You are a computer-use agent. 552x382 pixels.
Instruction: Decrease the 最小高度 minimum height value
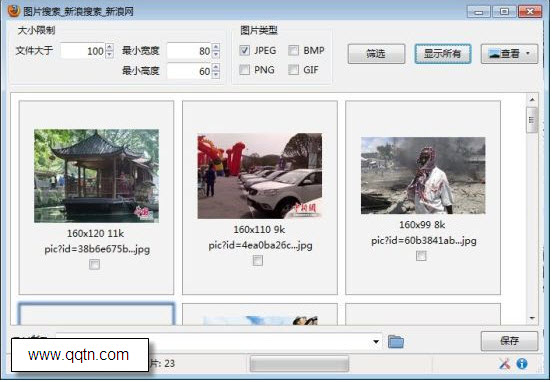click(216, 75)
